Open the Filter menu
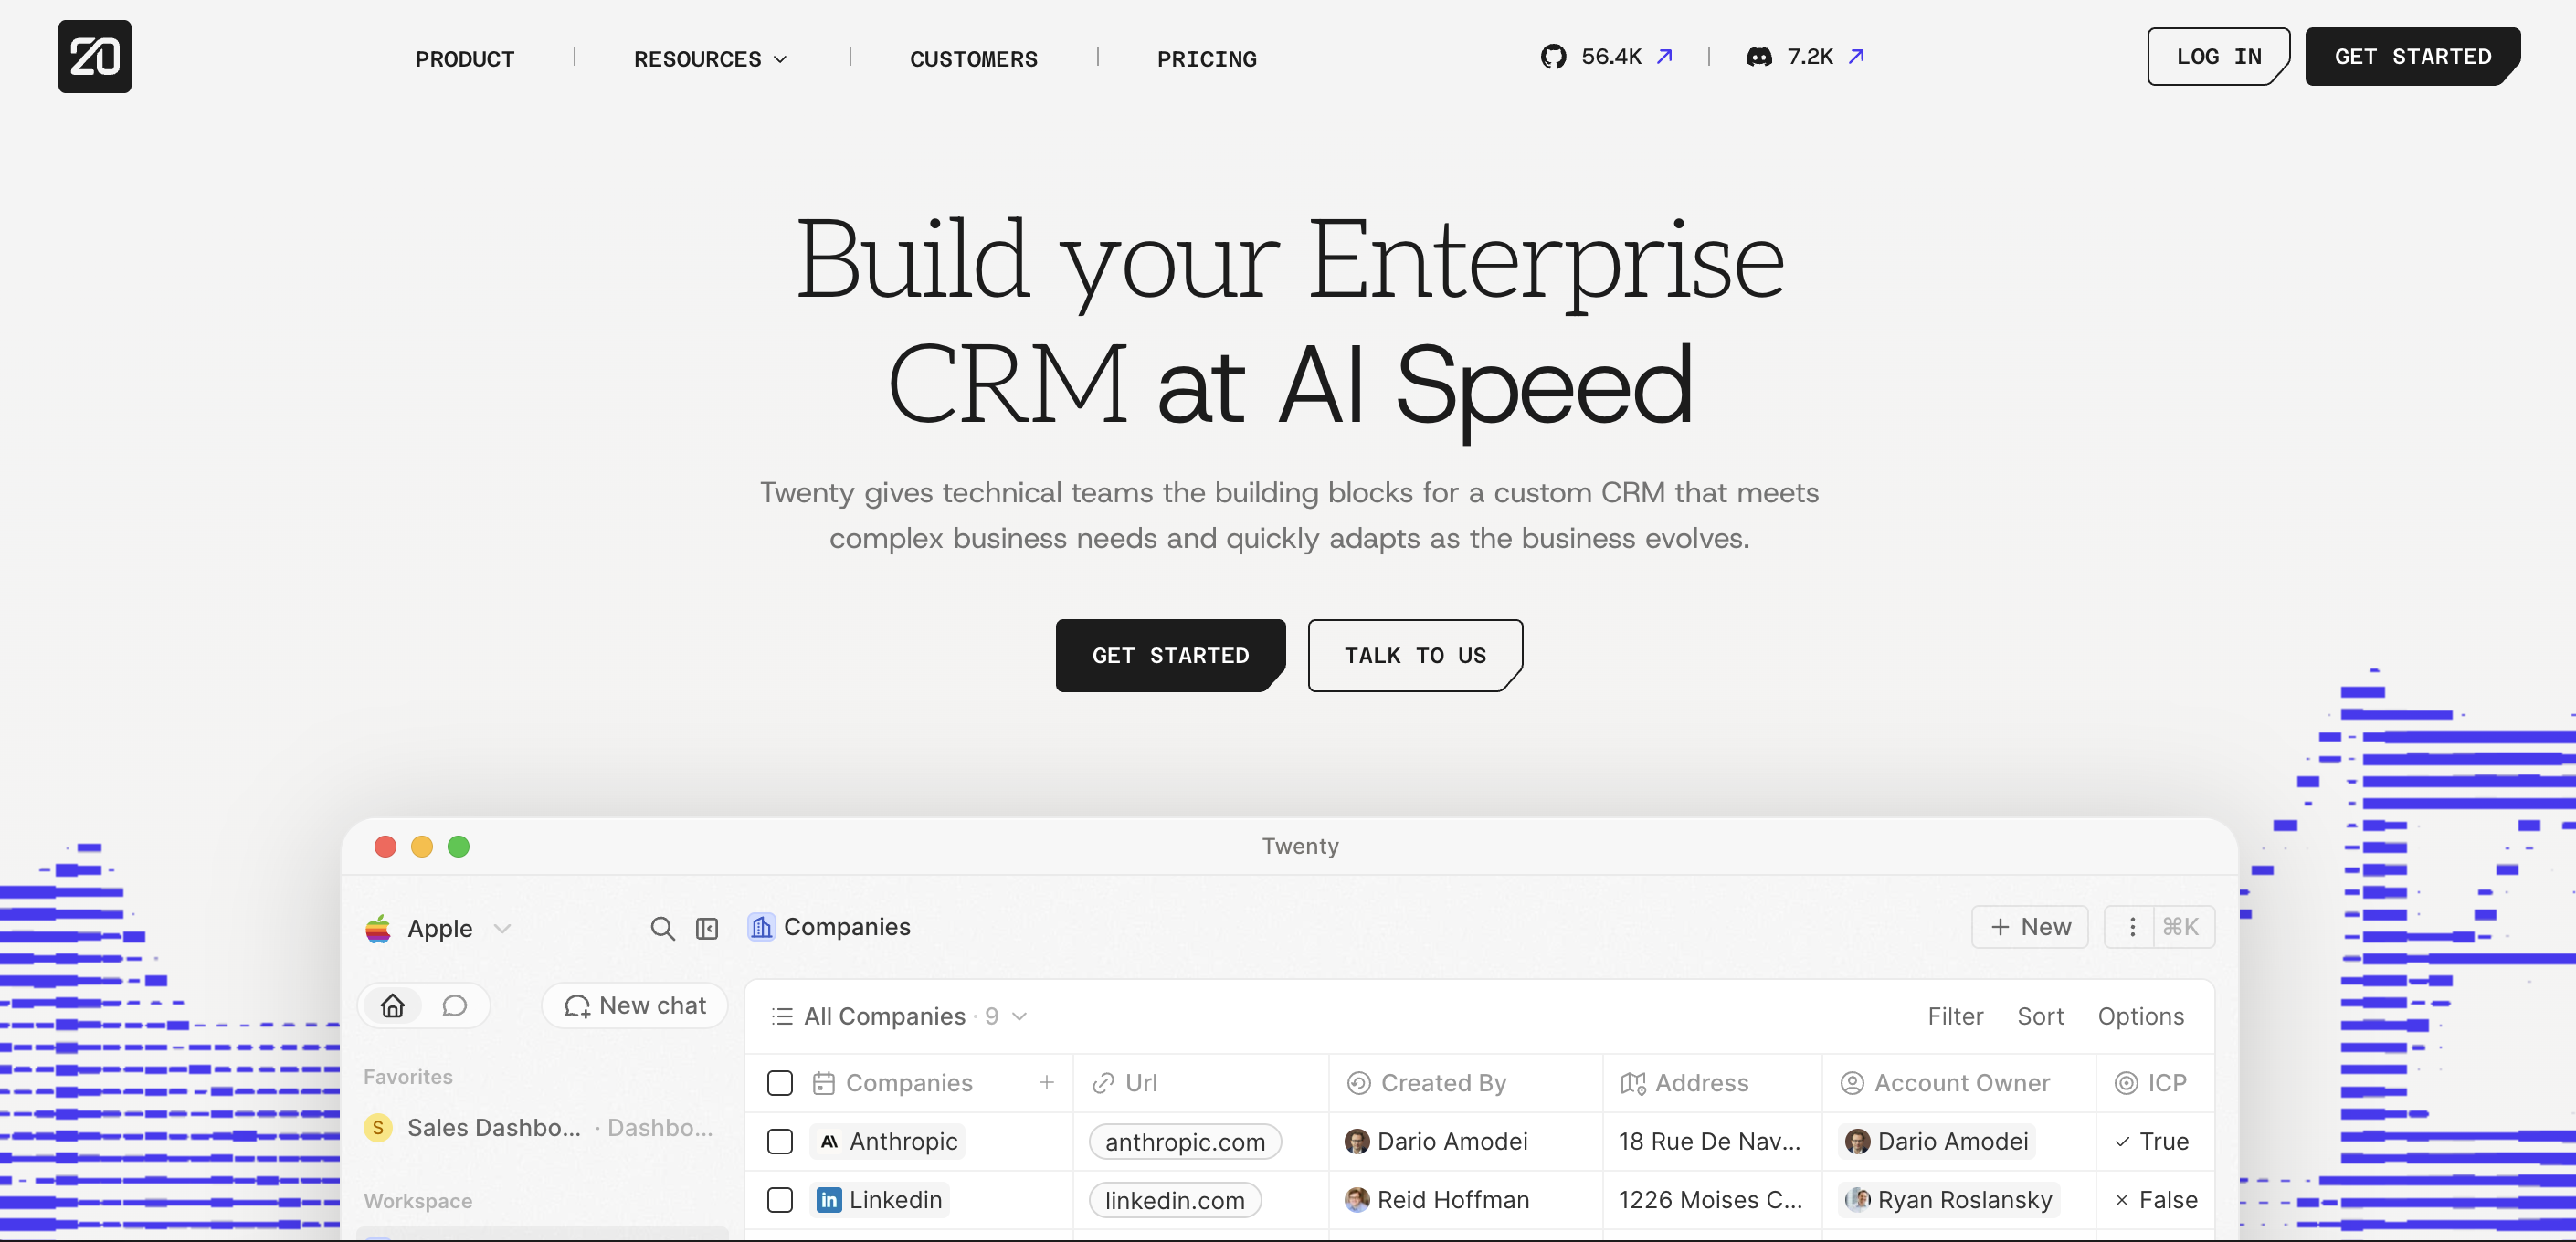Viewport: 2576px width, 1242px height. pos(1955,1016)
